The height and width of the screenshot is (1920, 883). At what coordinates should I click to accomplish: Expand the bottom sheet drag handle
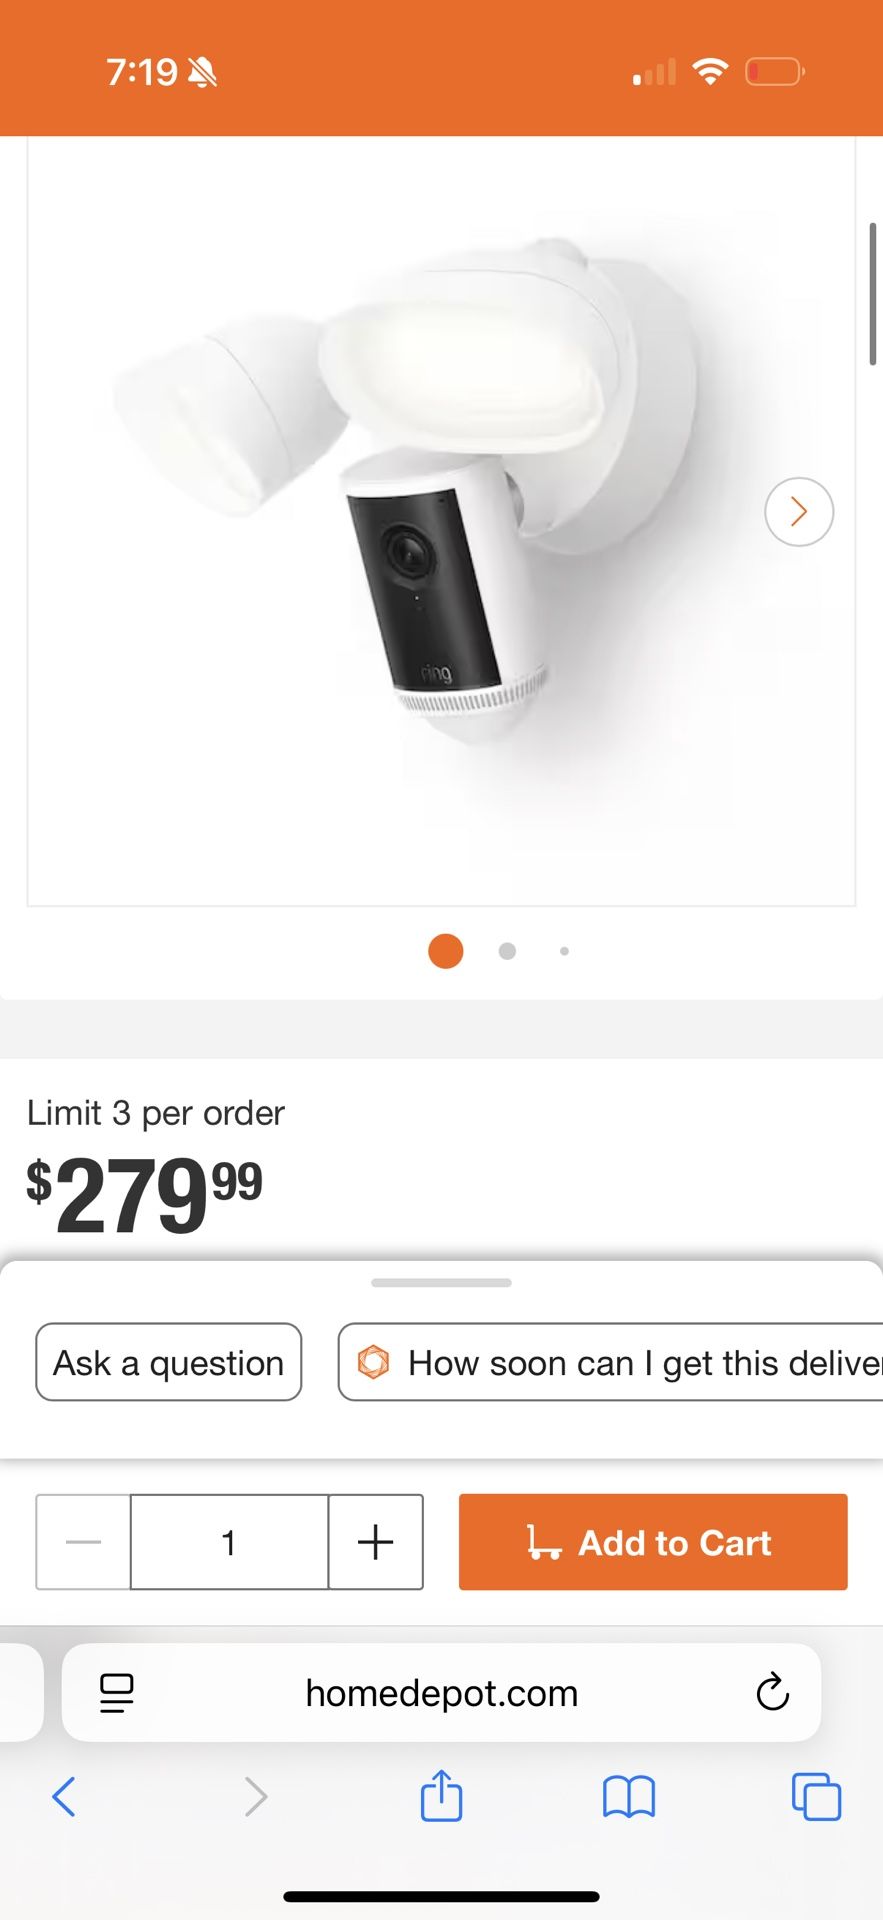coord(441,1282)
